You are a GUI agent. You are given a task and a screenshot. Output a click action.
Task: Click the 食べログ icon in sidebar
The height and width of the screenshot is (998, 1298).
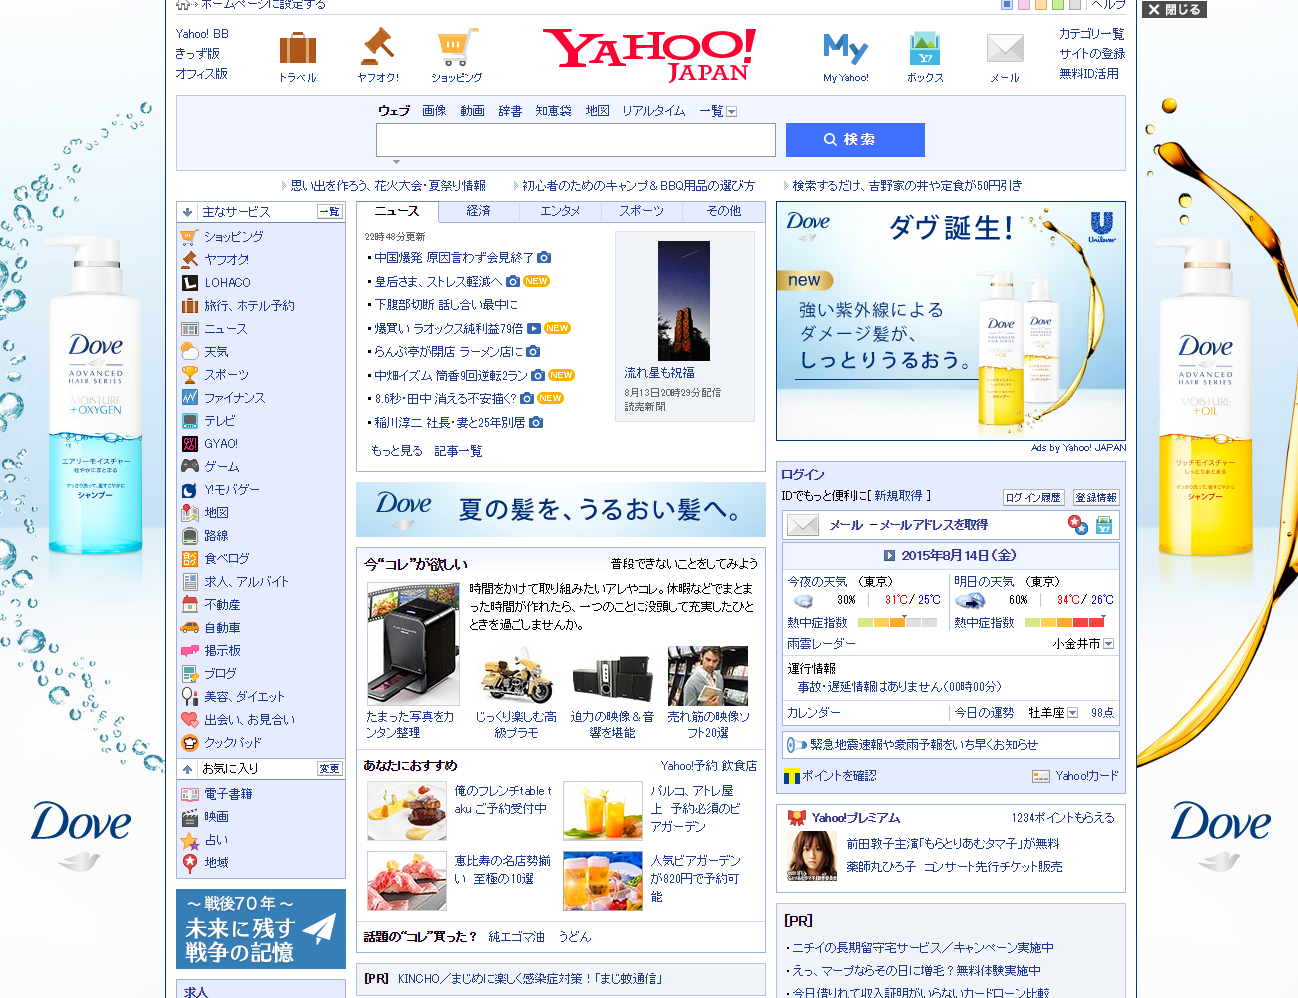[x=189, y=559]
